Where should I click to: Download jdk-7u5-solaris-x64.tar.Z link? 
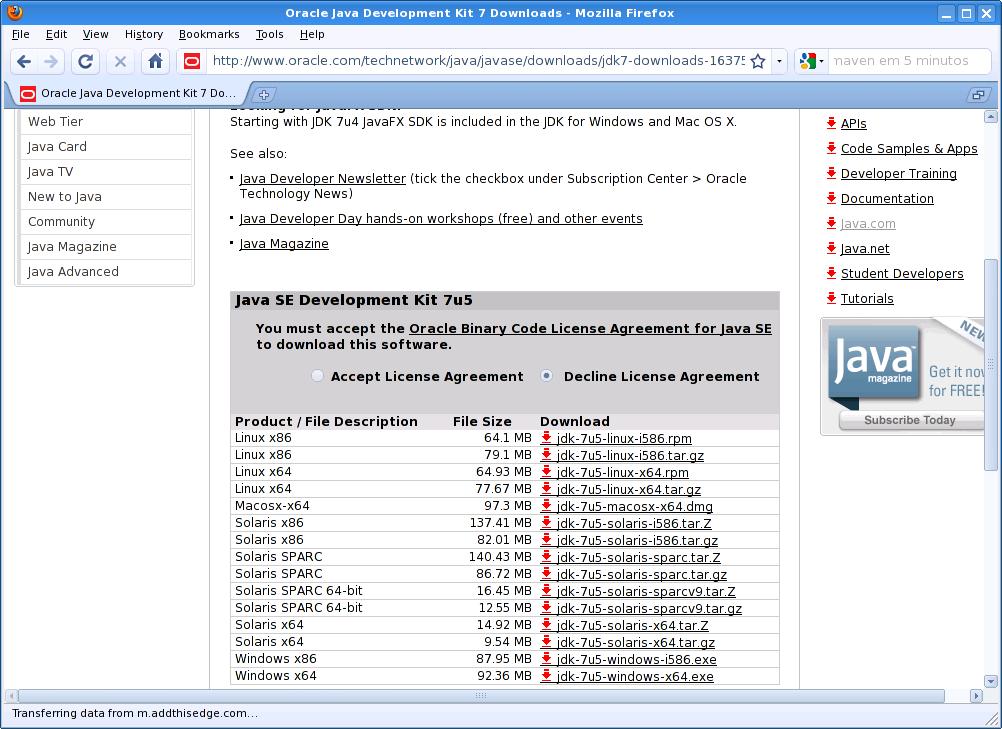coord(633,625)
